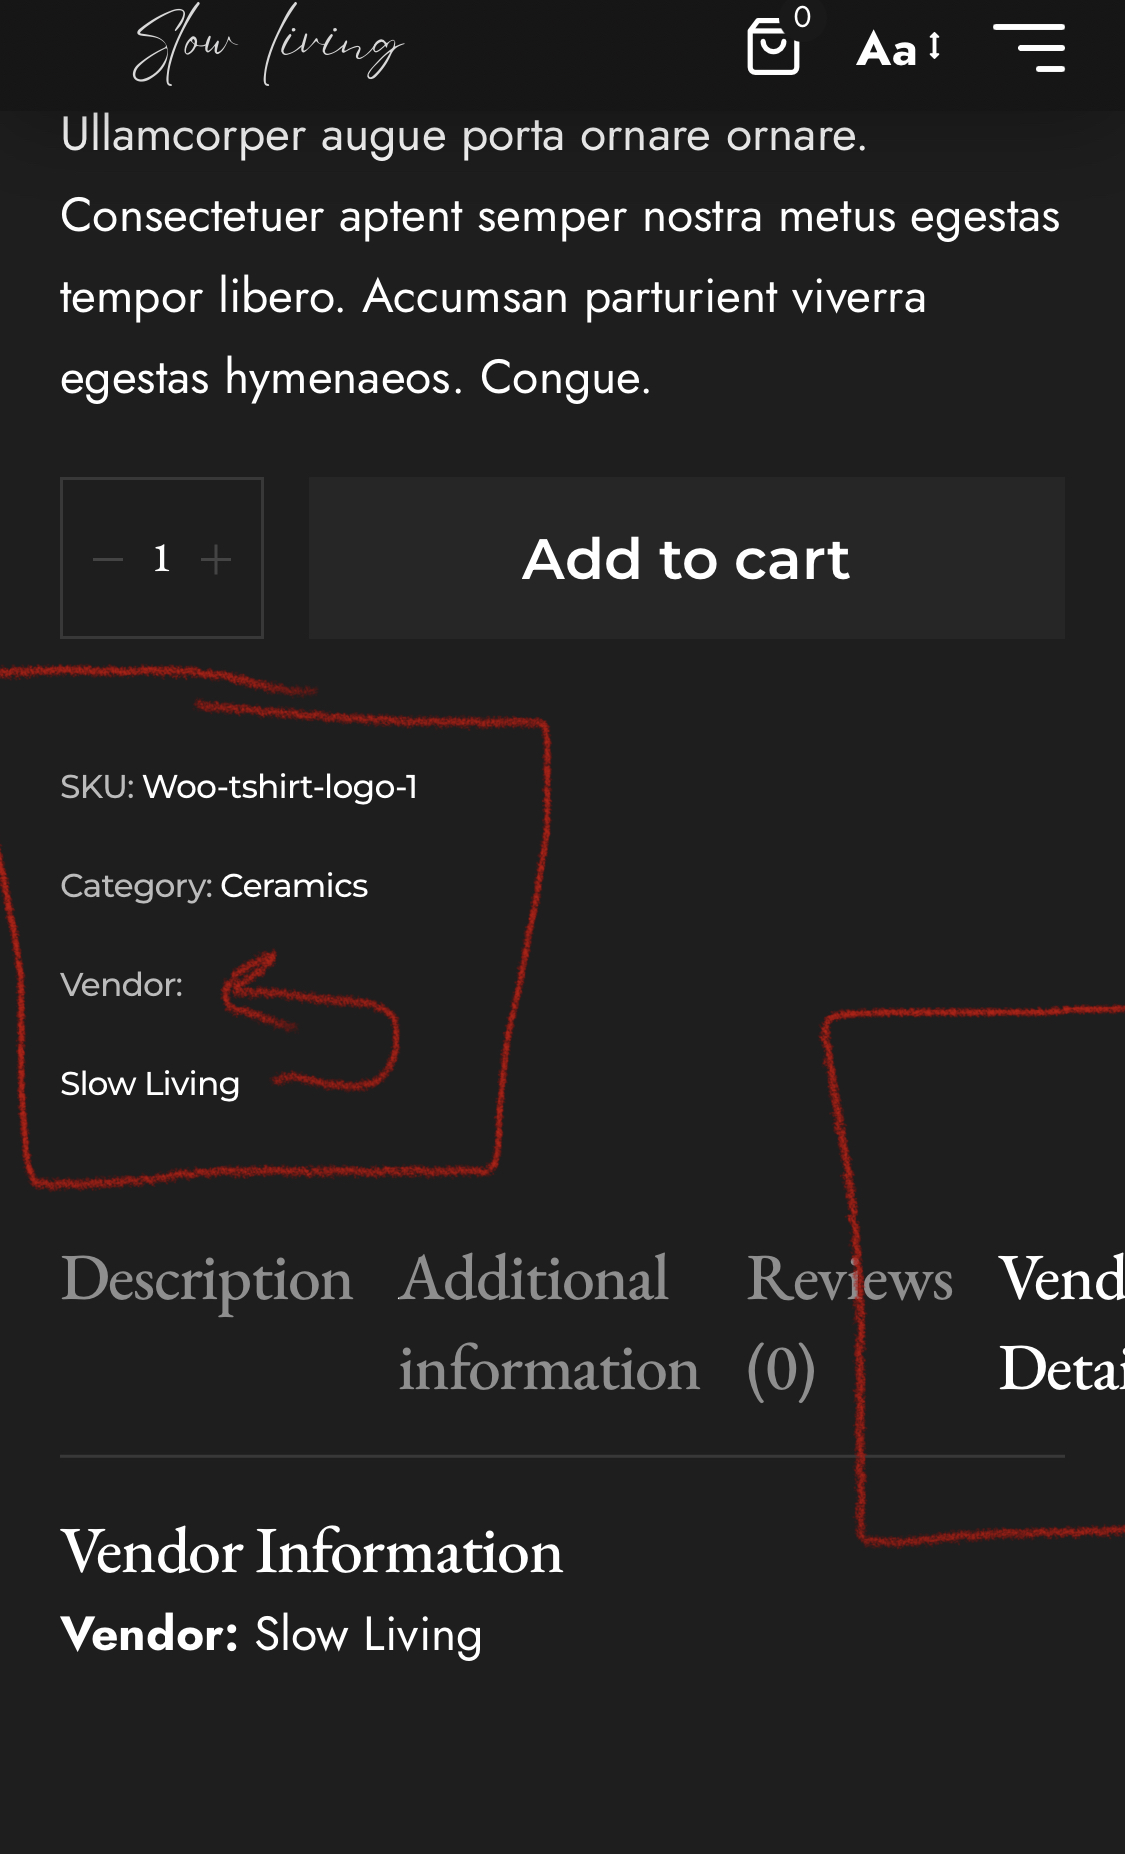The width and height of the screenshot is (1125, 1854).
Task: Increase quantity with the plus button
Action: pos(216,559)
